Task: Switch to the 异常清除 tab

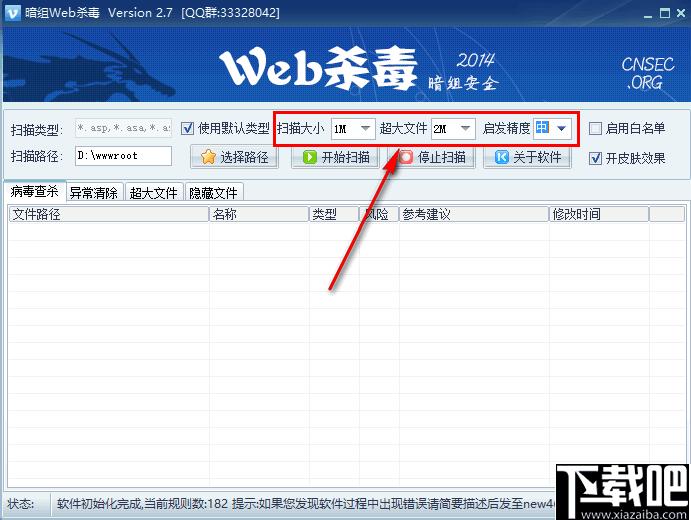Action: point(94,193)
